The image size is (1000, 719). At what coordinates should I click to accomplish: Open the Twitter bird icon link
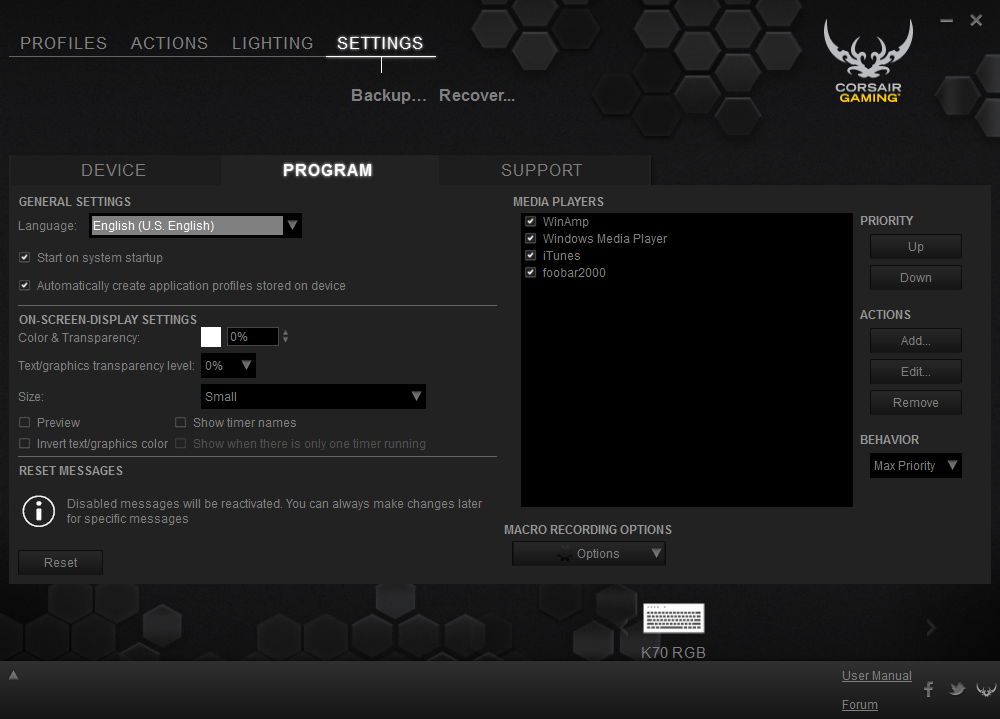coord(957,689)
